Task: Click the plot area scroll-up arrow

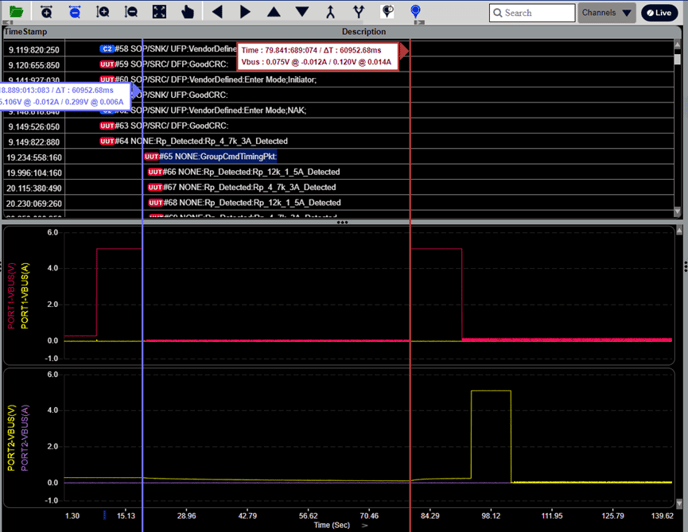Action: pyautogui.click(x=679, y=230)
